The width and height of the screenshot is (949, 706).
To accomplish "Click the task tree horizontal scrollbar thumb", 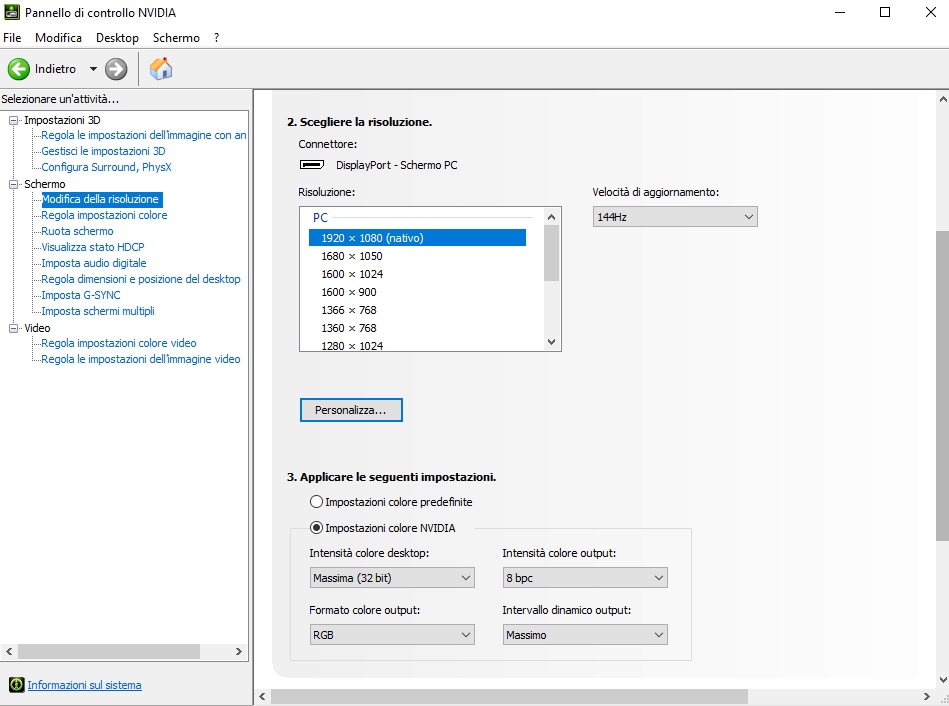I will pyautogui.click(x=109, y=652).
